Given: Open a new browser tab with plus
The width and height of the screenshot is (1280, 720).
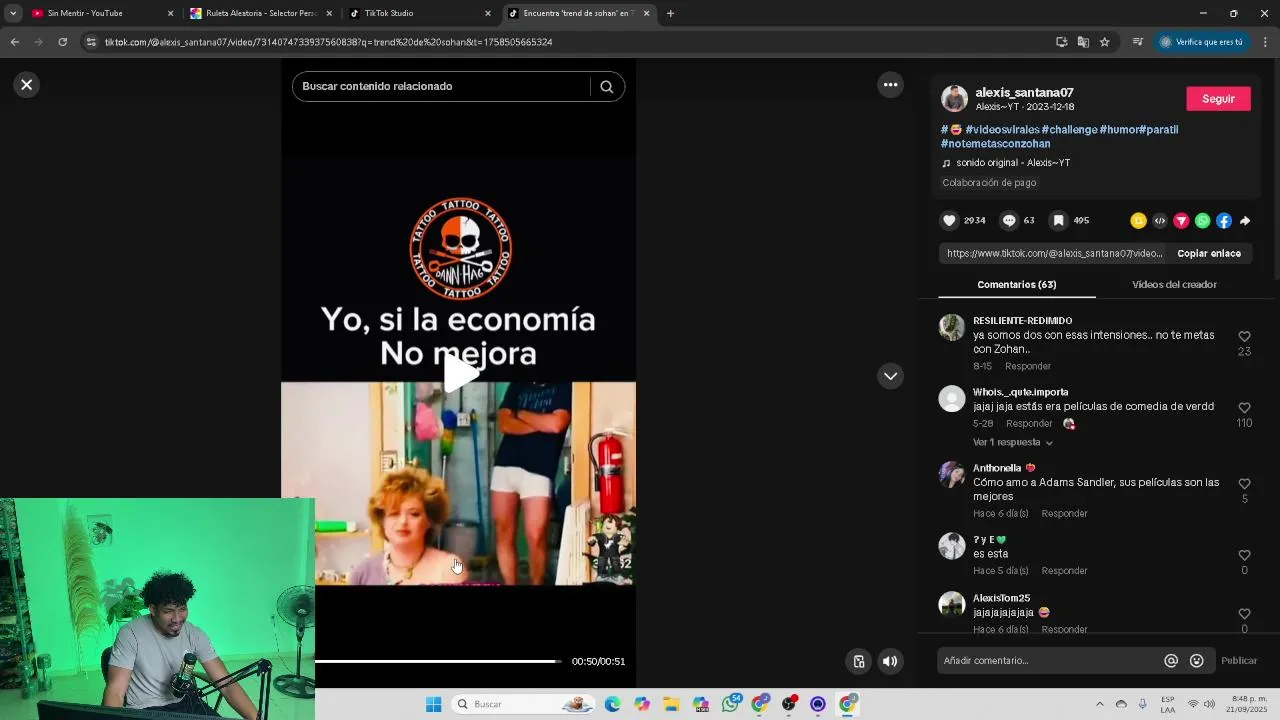Looking at the screenshot, I should [670, 13].
